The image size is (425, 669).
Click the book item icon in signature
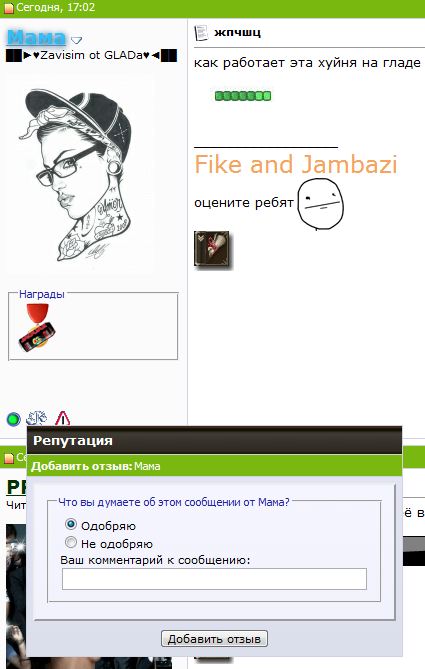point(212,250)
